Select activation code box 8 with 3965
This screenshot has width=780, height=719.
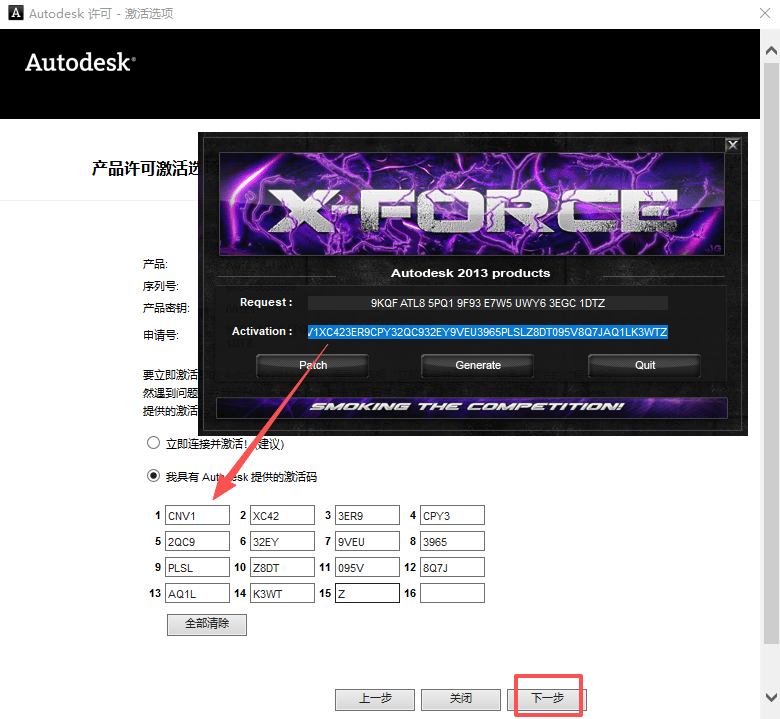[x=452, y=542]
